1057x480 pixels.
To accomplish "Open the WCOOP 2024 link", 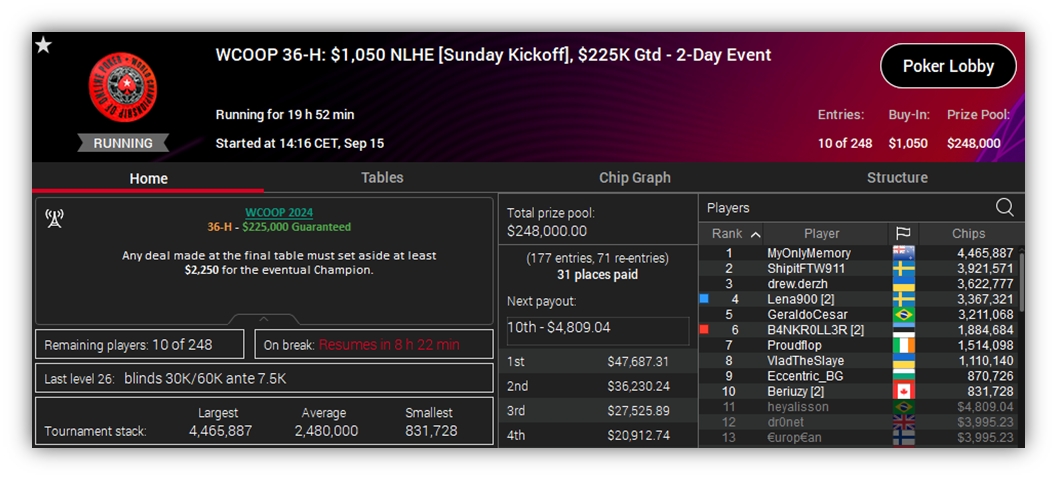I will pos(279,213).
